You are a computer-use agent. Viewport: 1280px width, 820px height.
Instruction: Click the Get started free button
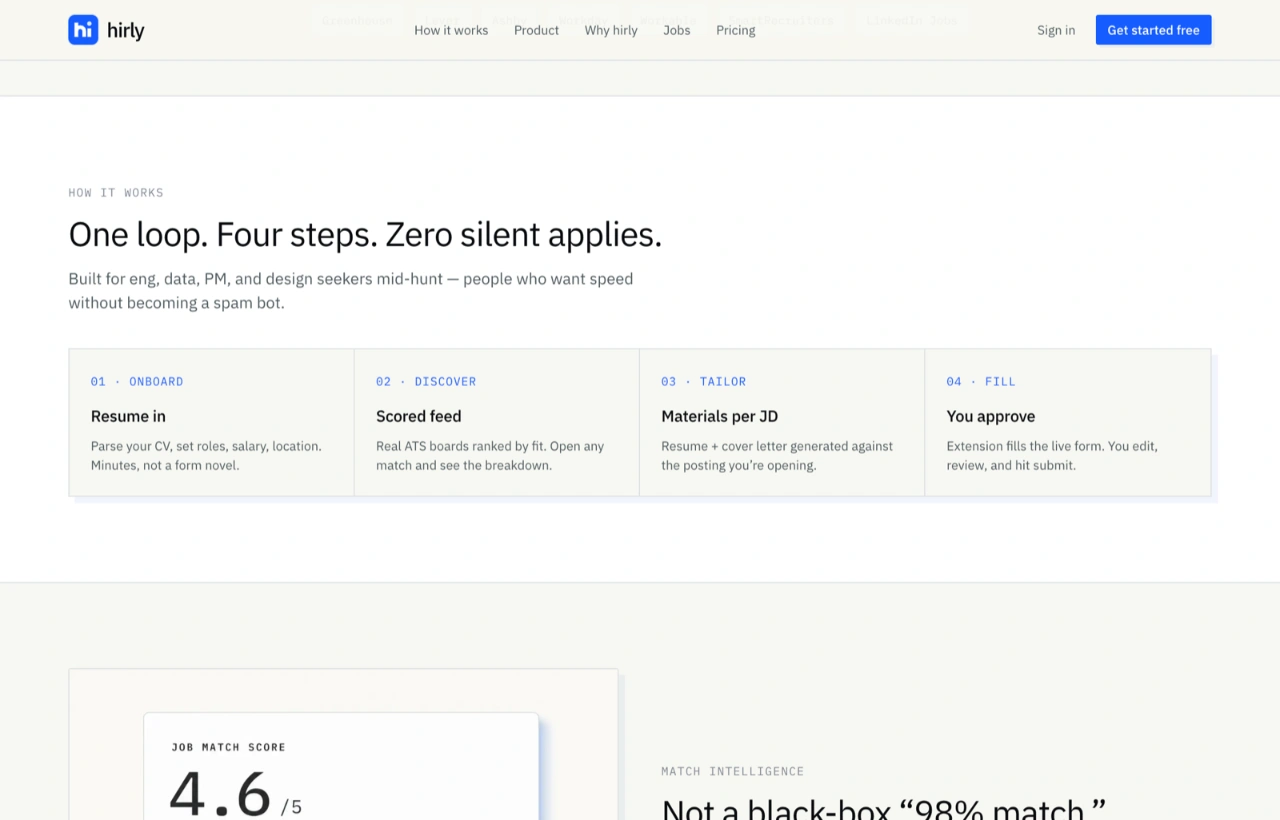pyautogui.click(x=1153, y=30)
